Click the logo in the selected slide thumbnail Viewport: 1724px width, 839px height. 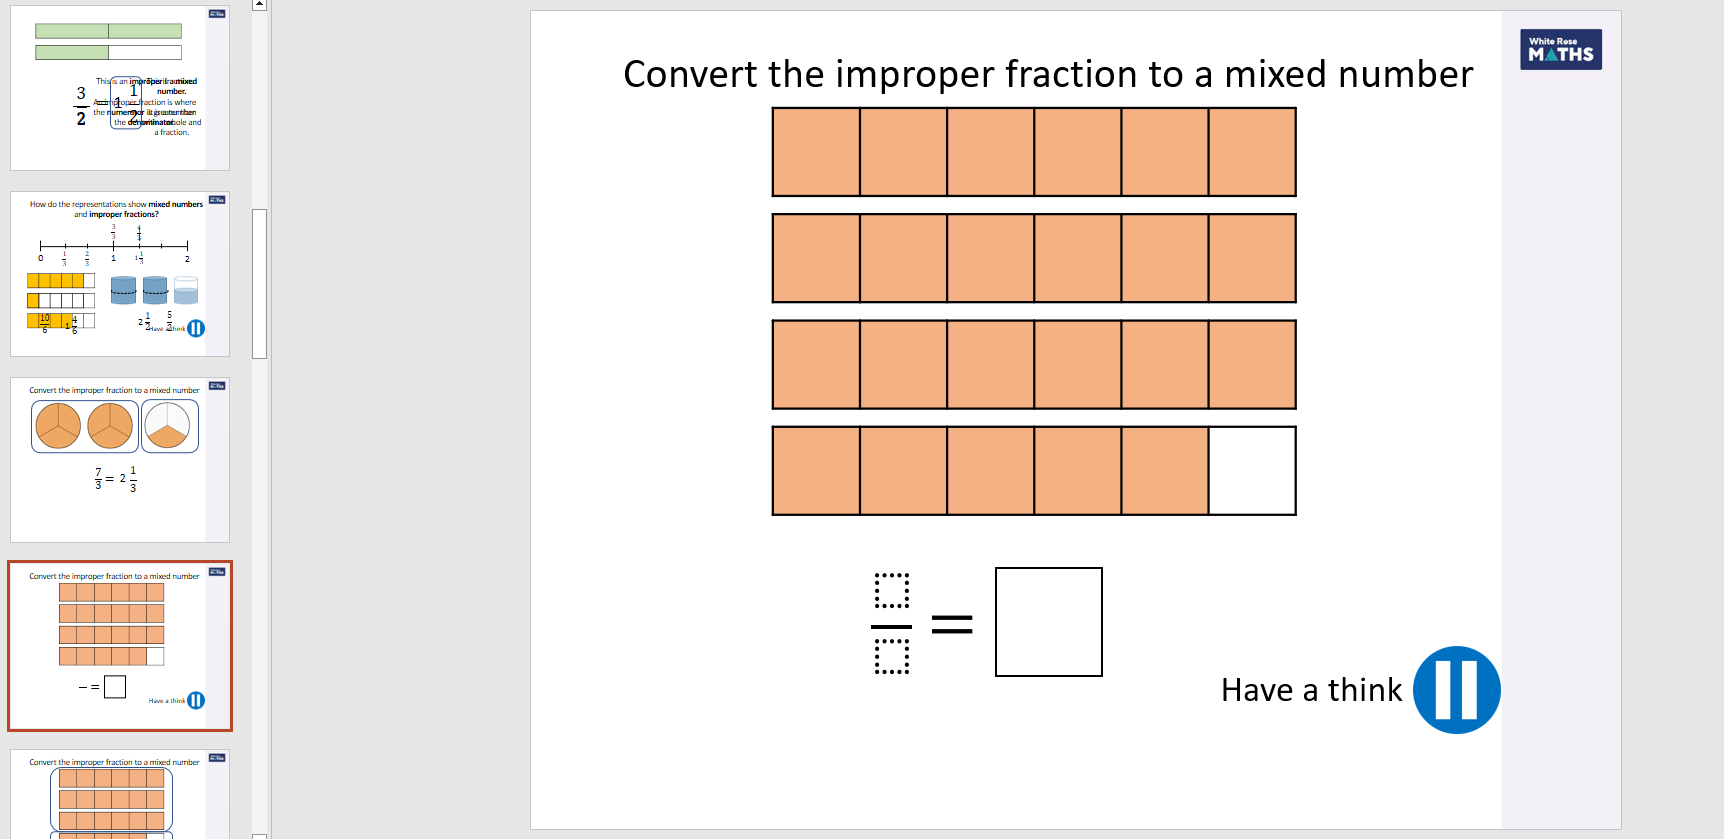tap(217, 572)
